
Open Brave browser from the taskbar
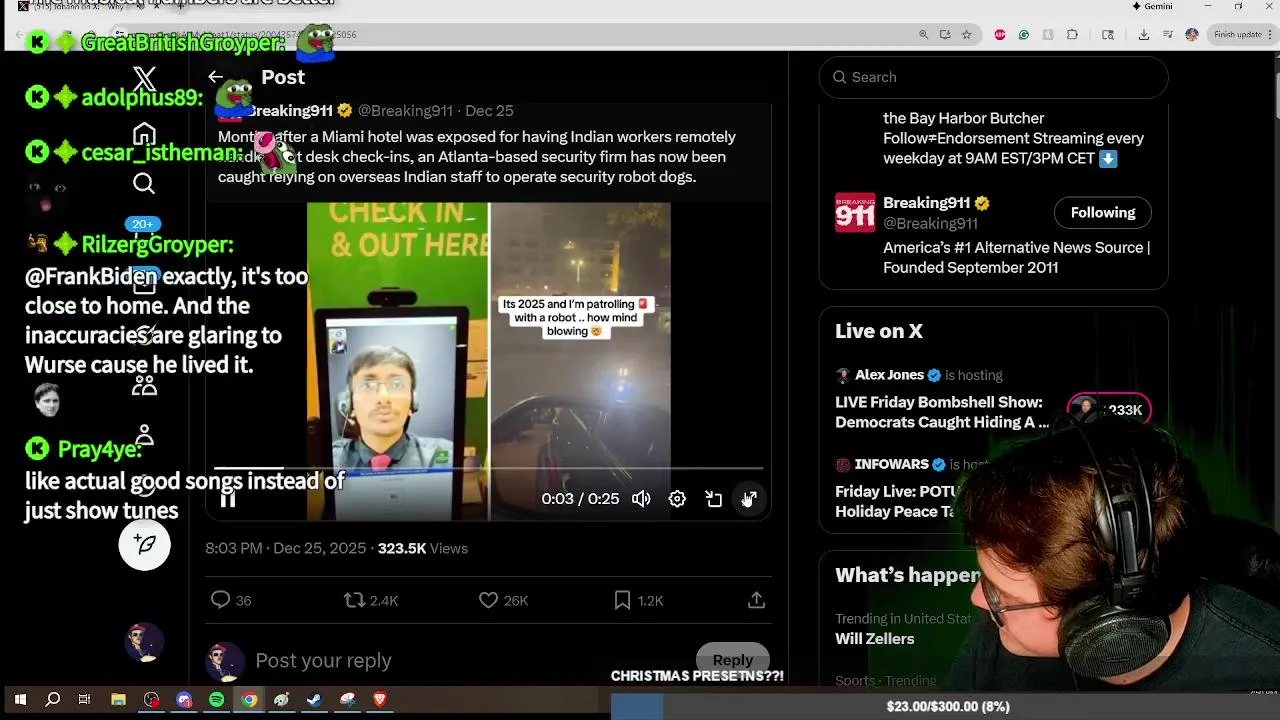[380, 700]
